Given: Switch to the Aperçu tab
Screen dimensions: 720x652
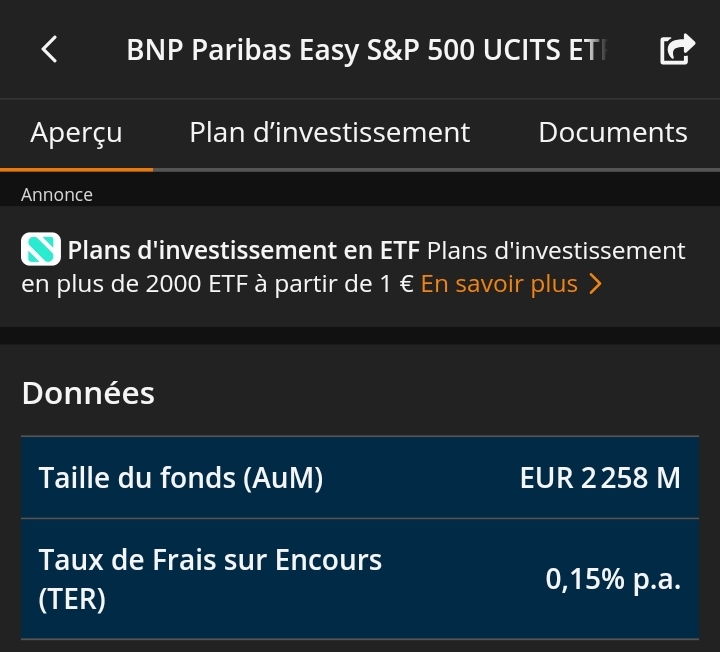Looking at the screenshot, I should [x=76, y=133].
